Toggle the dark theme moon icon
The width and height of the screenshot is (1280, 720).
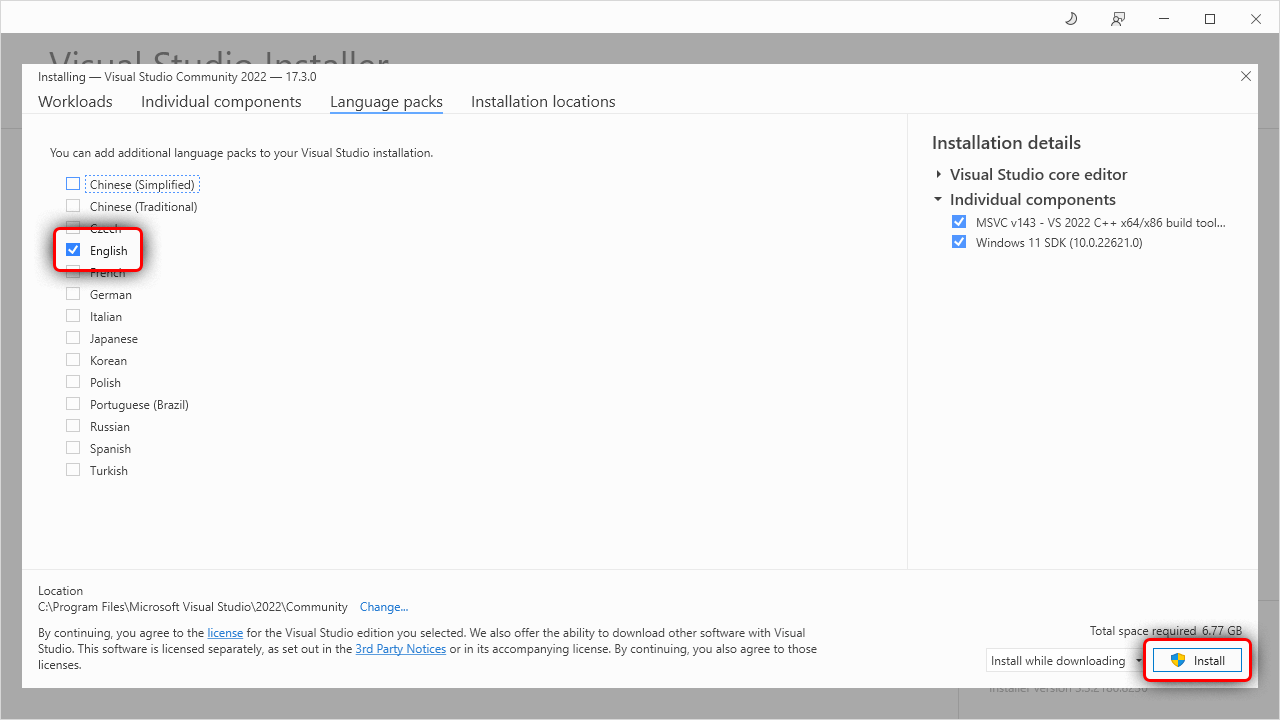pos(1071,19)
